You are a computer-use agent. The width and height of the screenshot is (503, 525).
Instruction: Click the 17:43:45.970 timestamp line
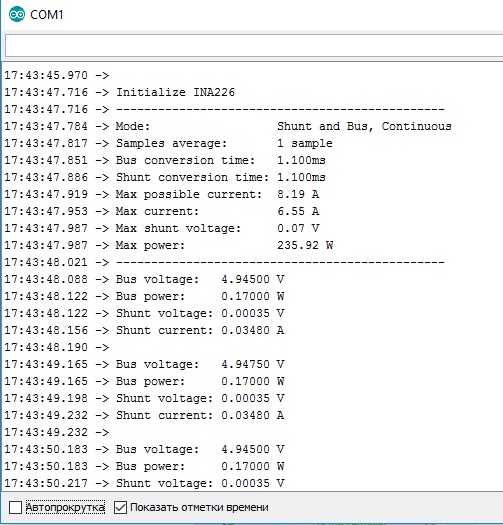click(x=57, y=75)
